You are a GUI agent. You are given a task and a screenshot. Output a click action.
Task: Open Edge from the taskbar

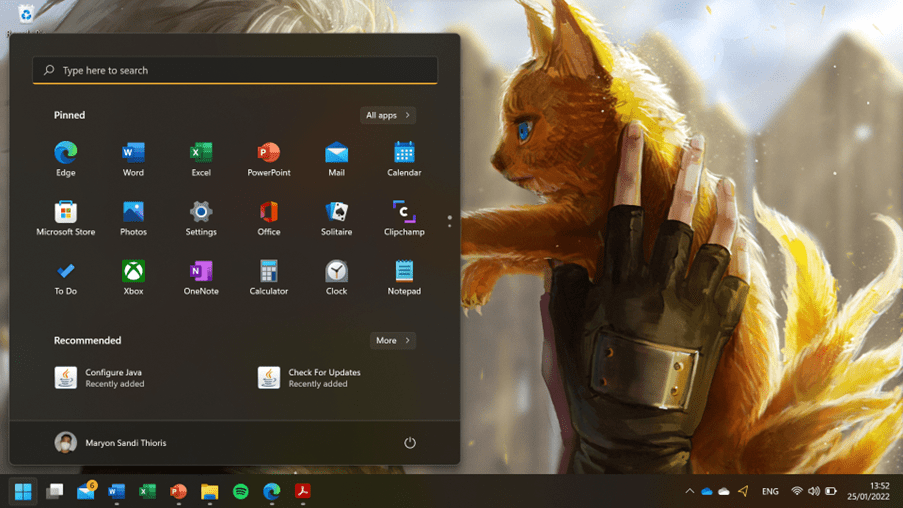272,491
